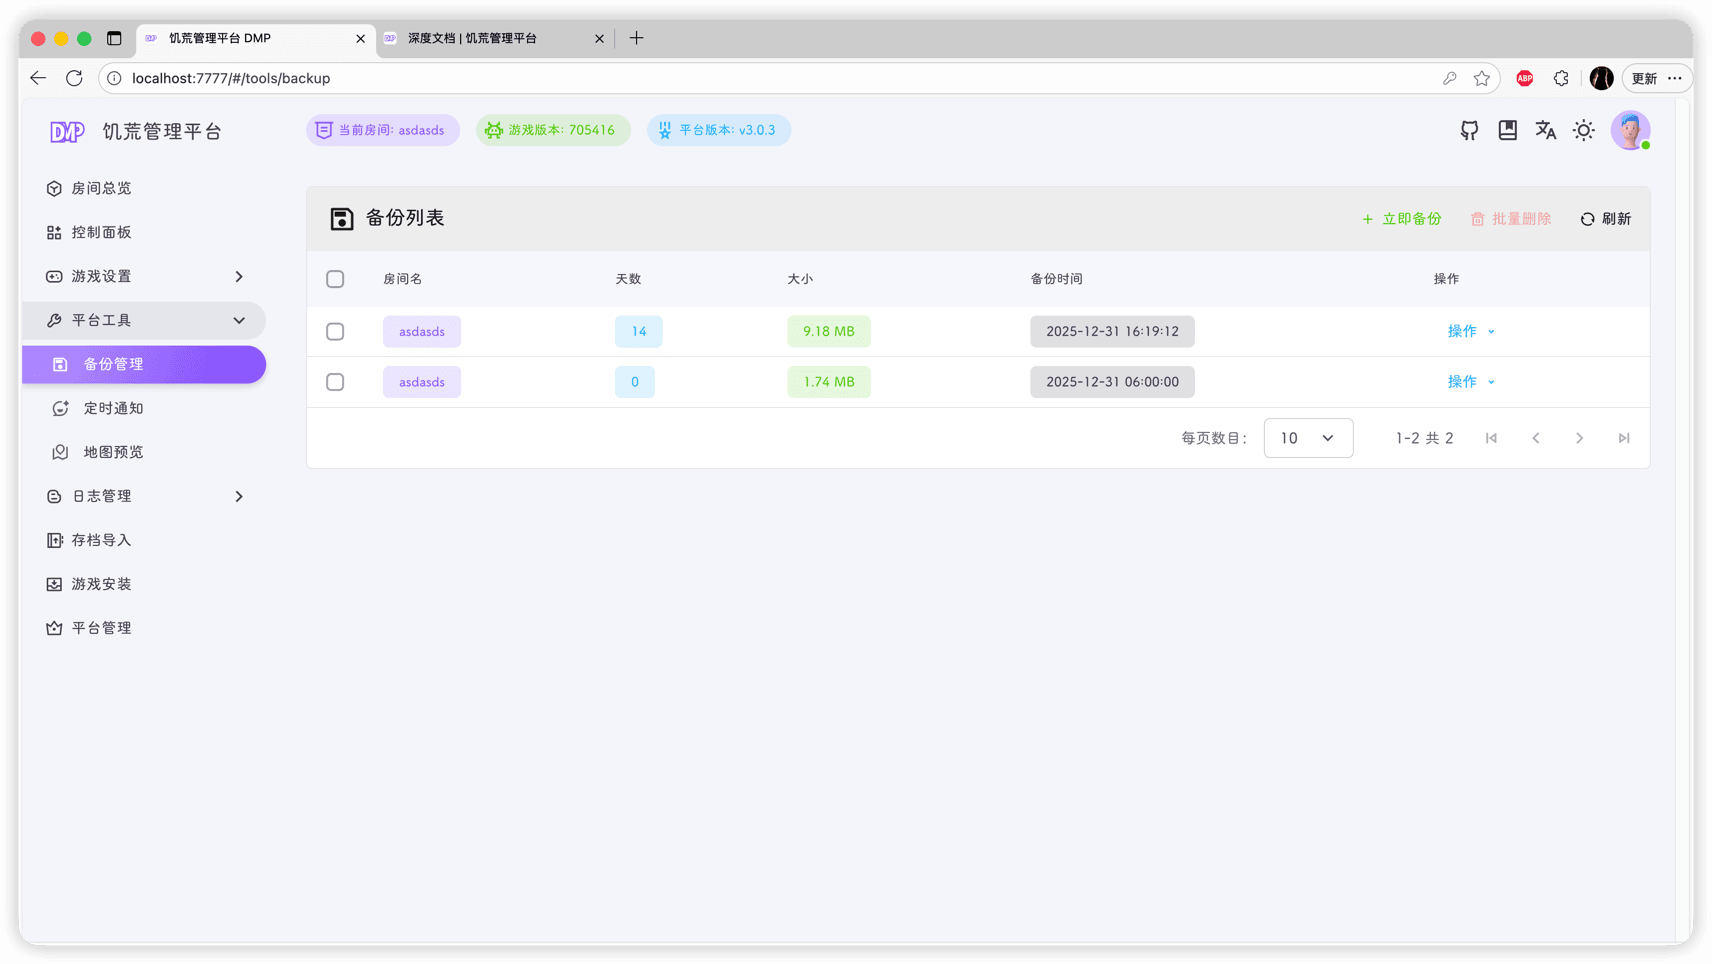Click the DMP logo icon
1712x964 pixels.
pyautogui.click(x=67, y=132)
